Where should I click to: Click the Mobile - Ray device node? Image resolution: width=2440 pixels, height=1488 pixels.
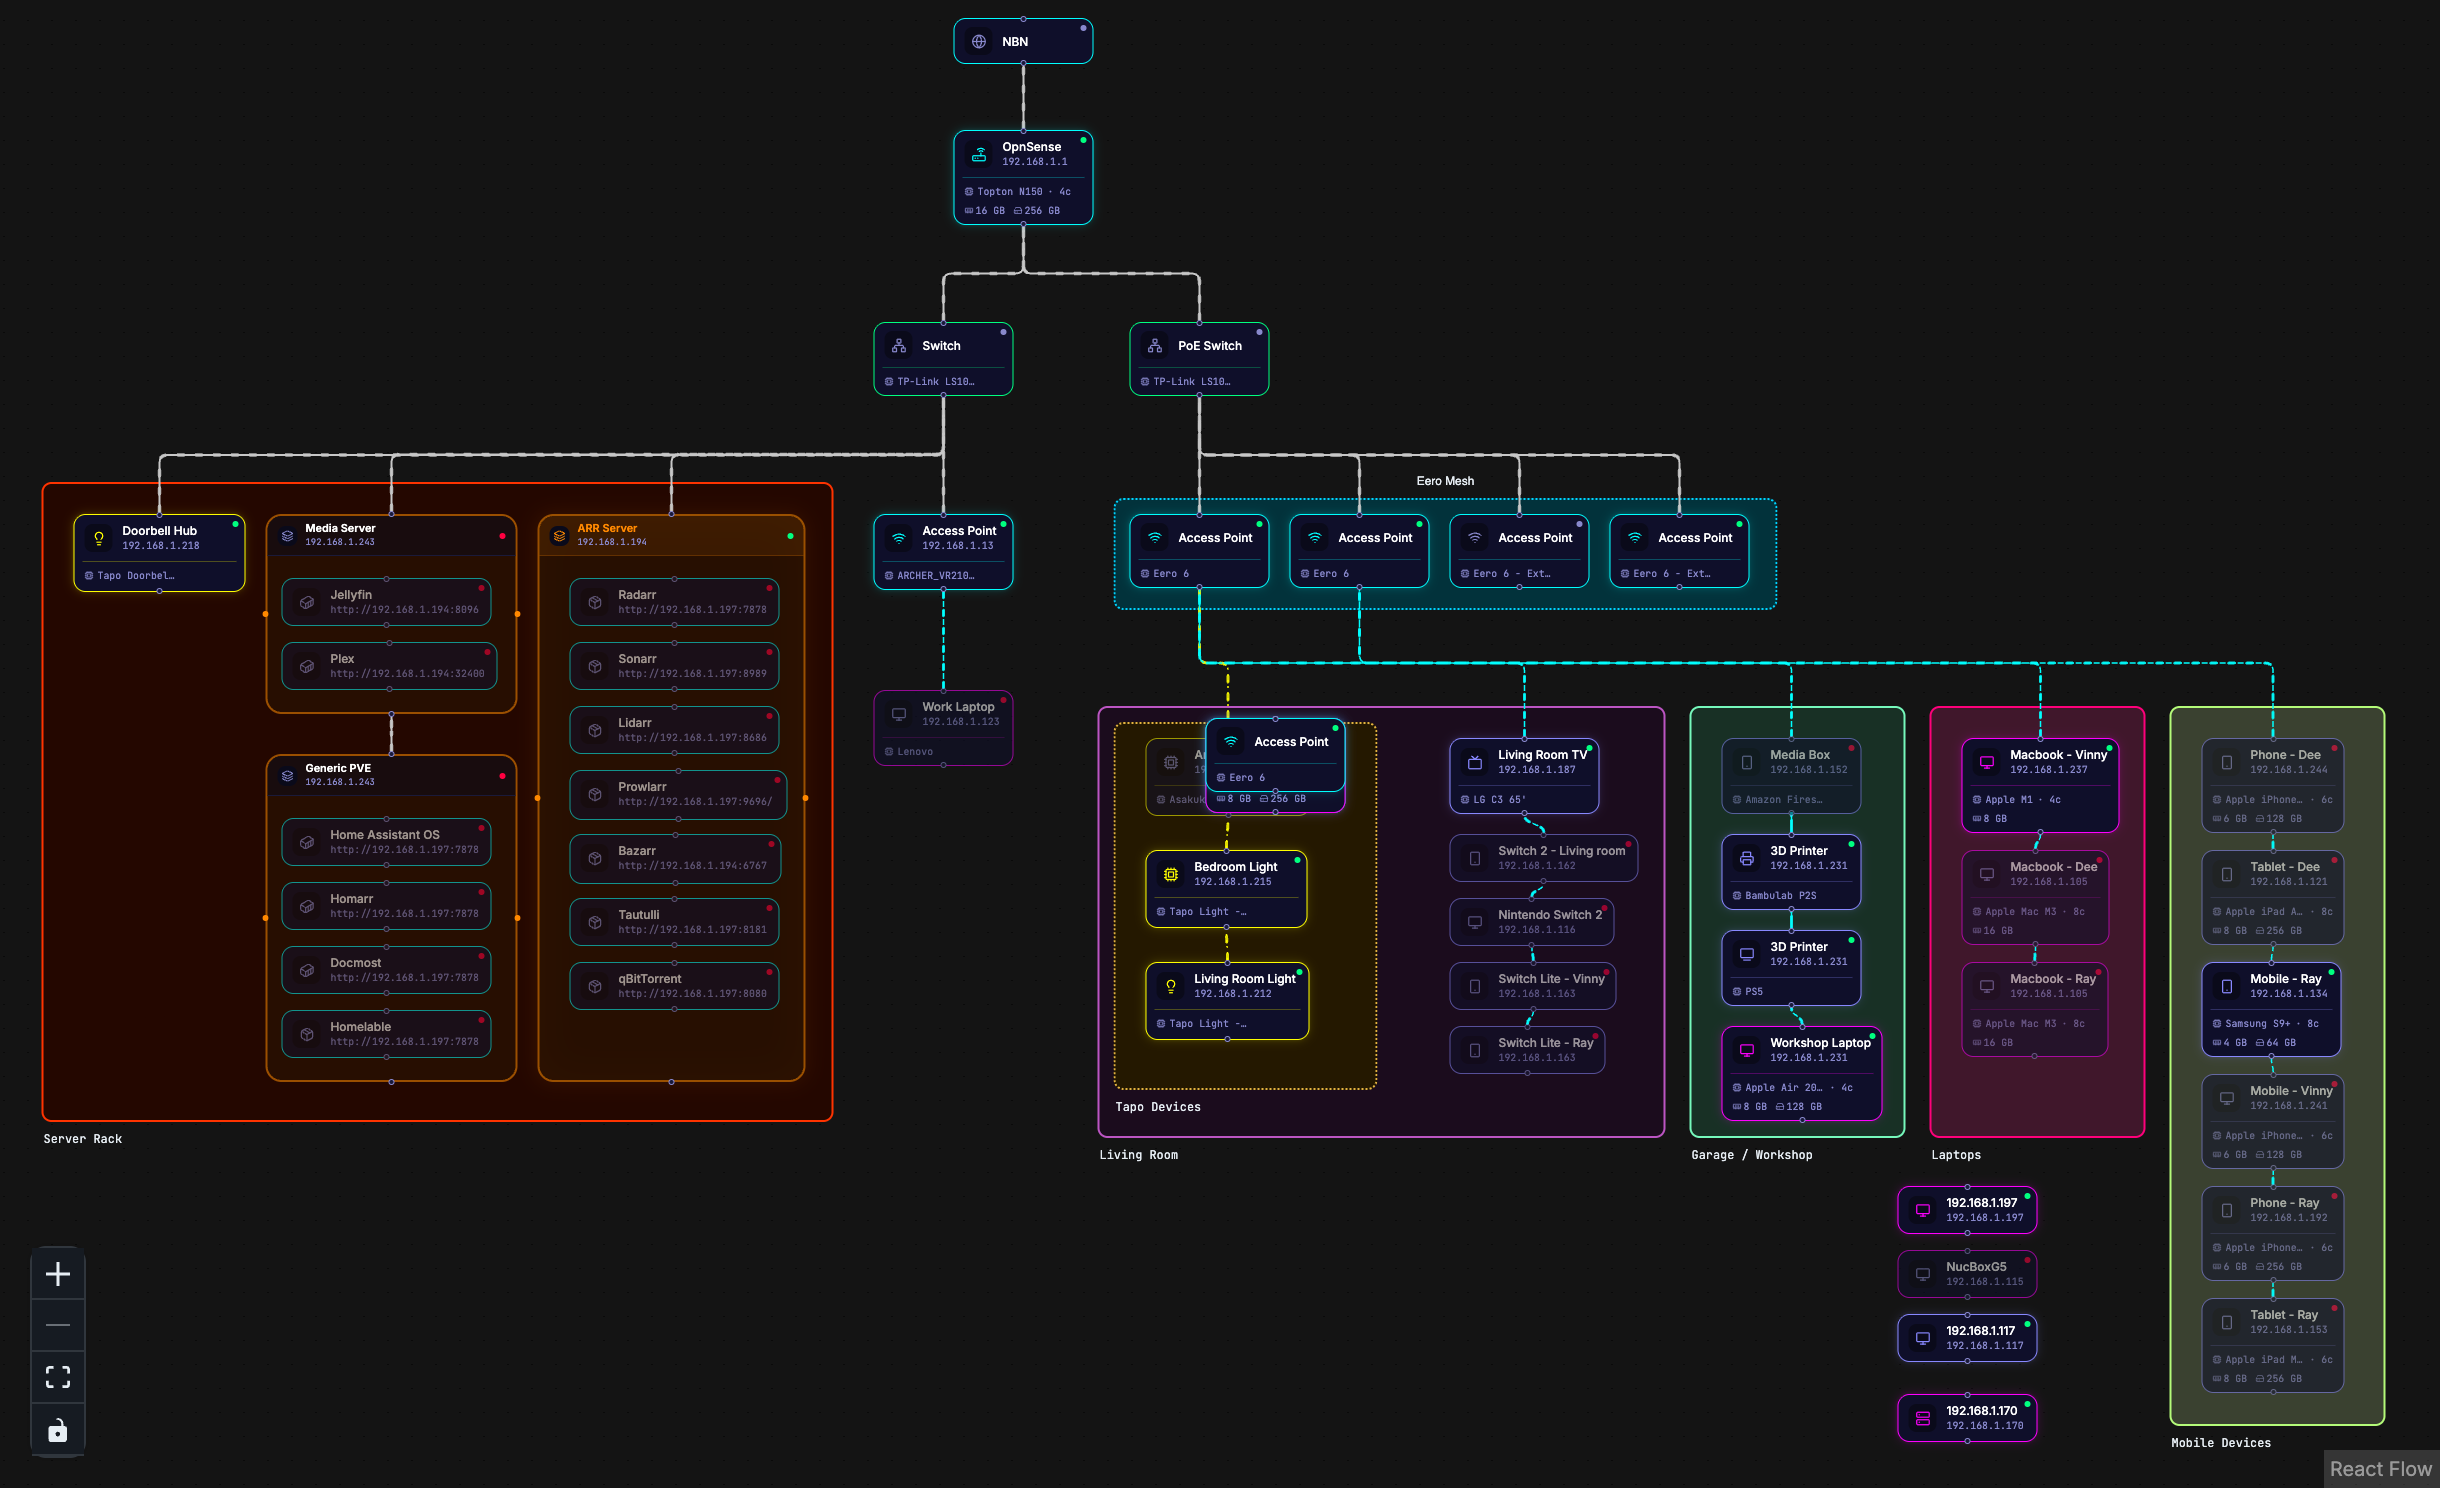click(x=2272, y=1009)
